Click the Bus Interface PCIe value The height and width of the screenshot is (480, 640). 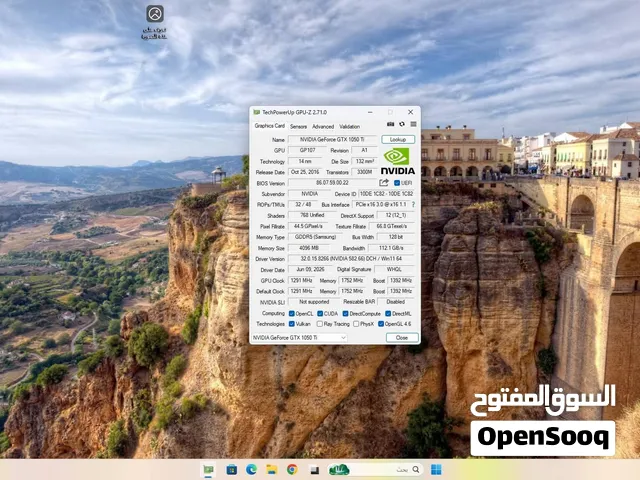pos(380,204)
